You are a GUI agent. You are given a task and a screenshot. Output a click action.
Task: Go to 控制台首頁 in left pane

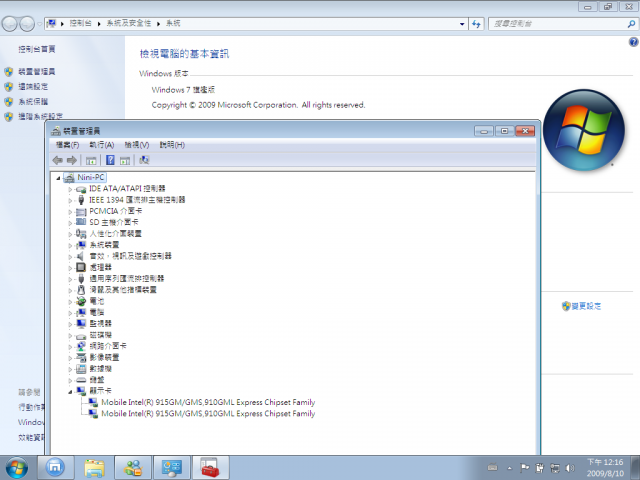(x=37, y=49)
